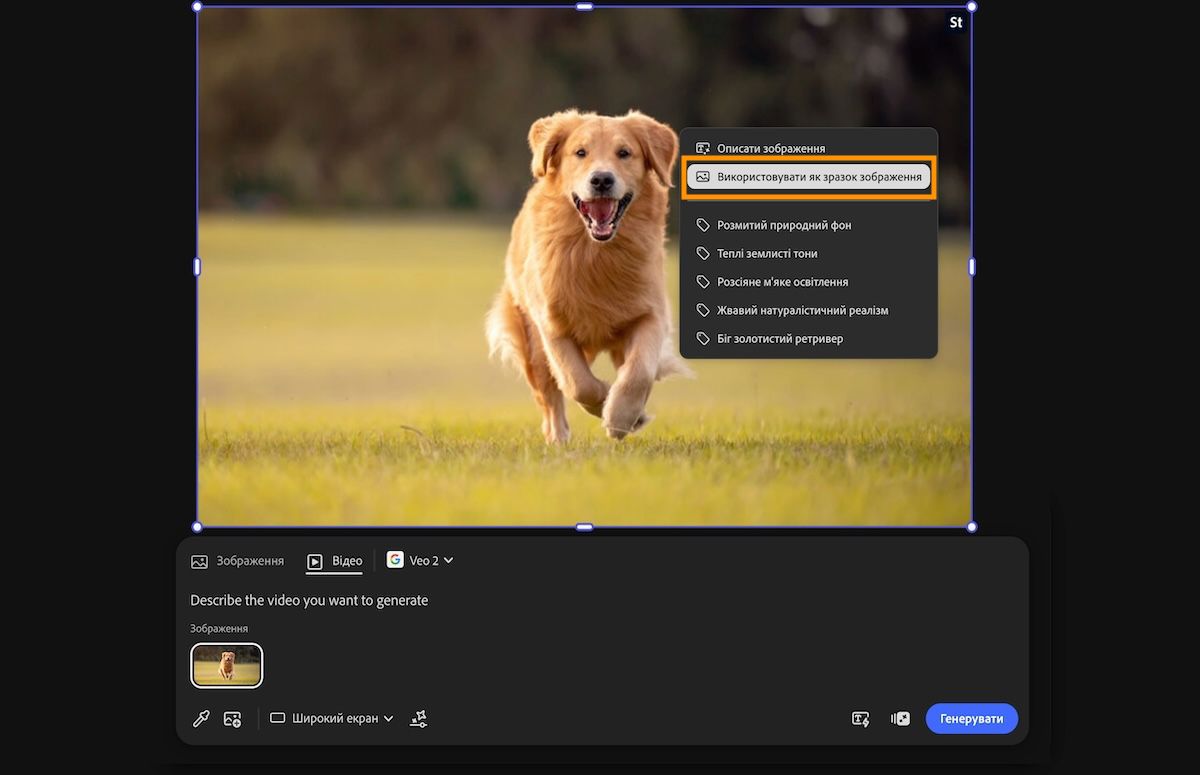The width and height of the screenshot is (1200, 775).
Task: Click the widescreen rectangle icon
Action: click(278, 718)
